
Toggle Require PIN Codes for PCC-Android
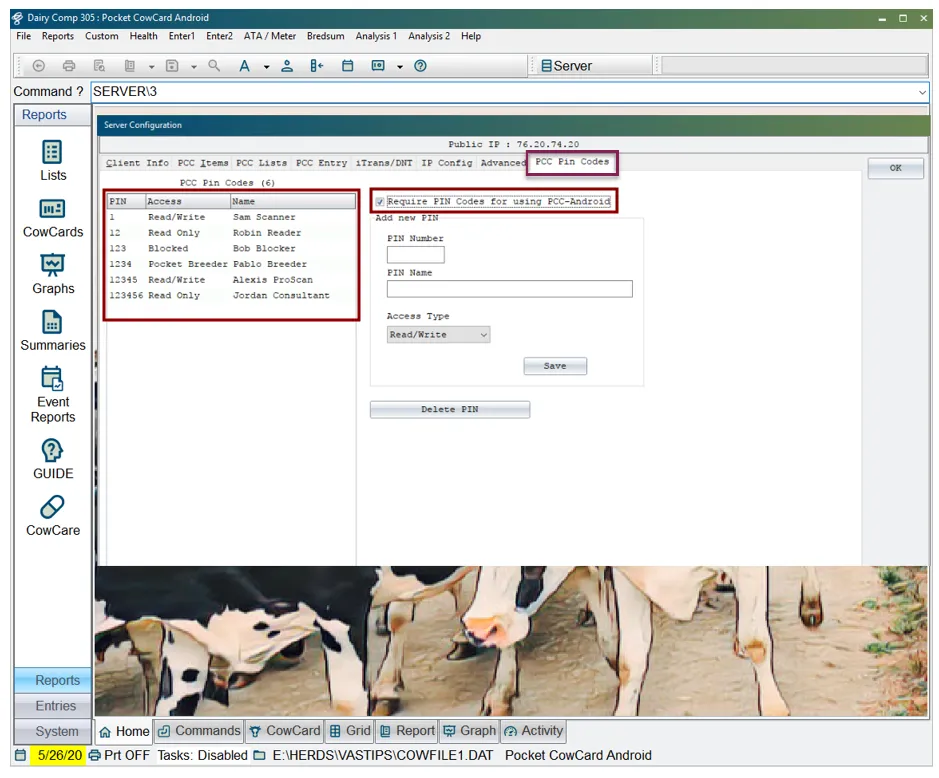[380, 202]
